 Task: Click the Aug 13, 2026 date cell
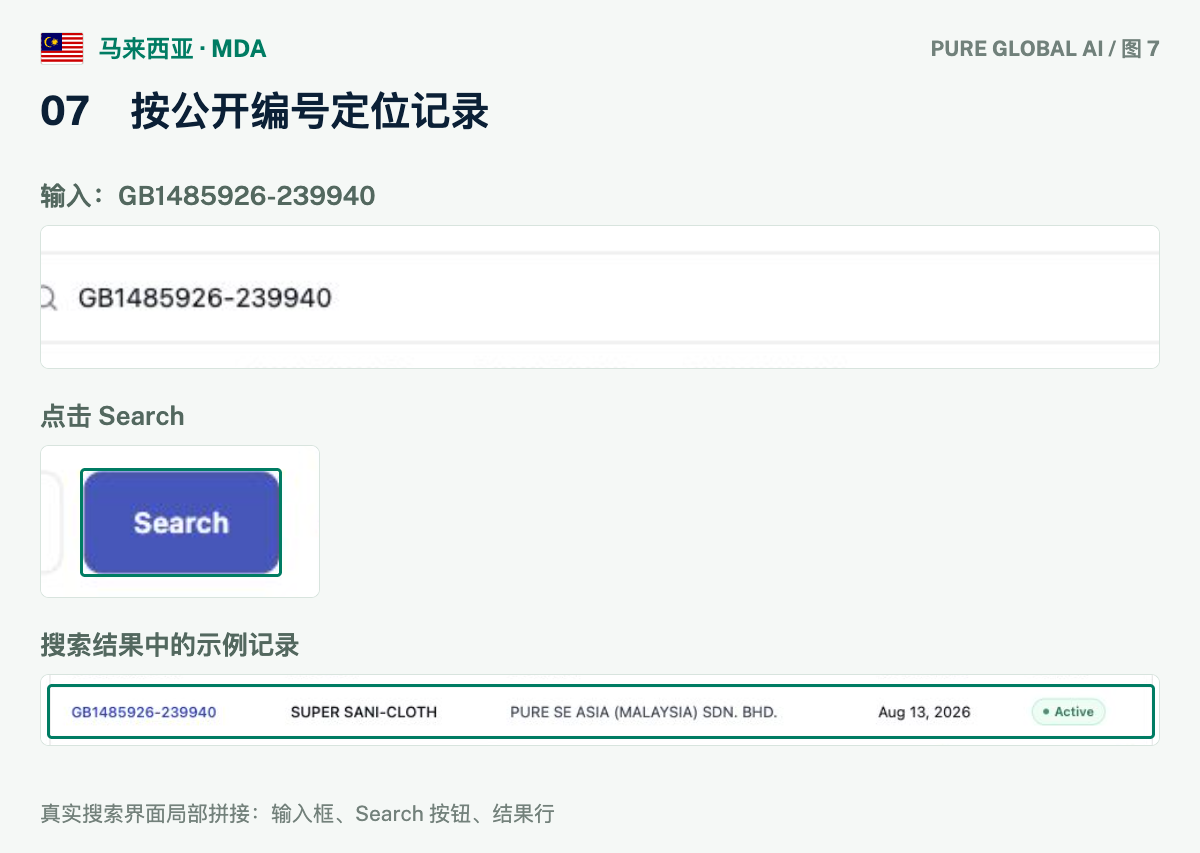point(924,712)
